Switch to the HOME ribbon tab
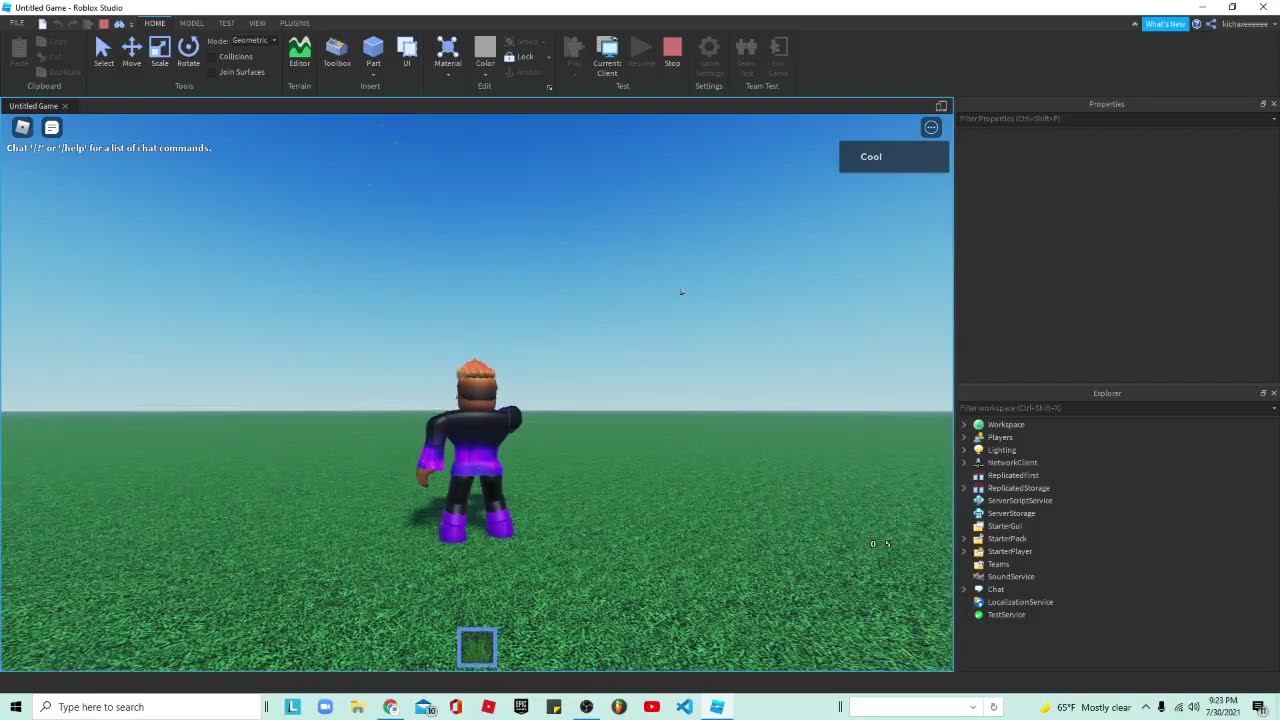 (x=155, y=23)
